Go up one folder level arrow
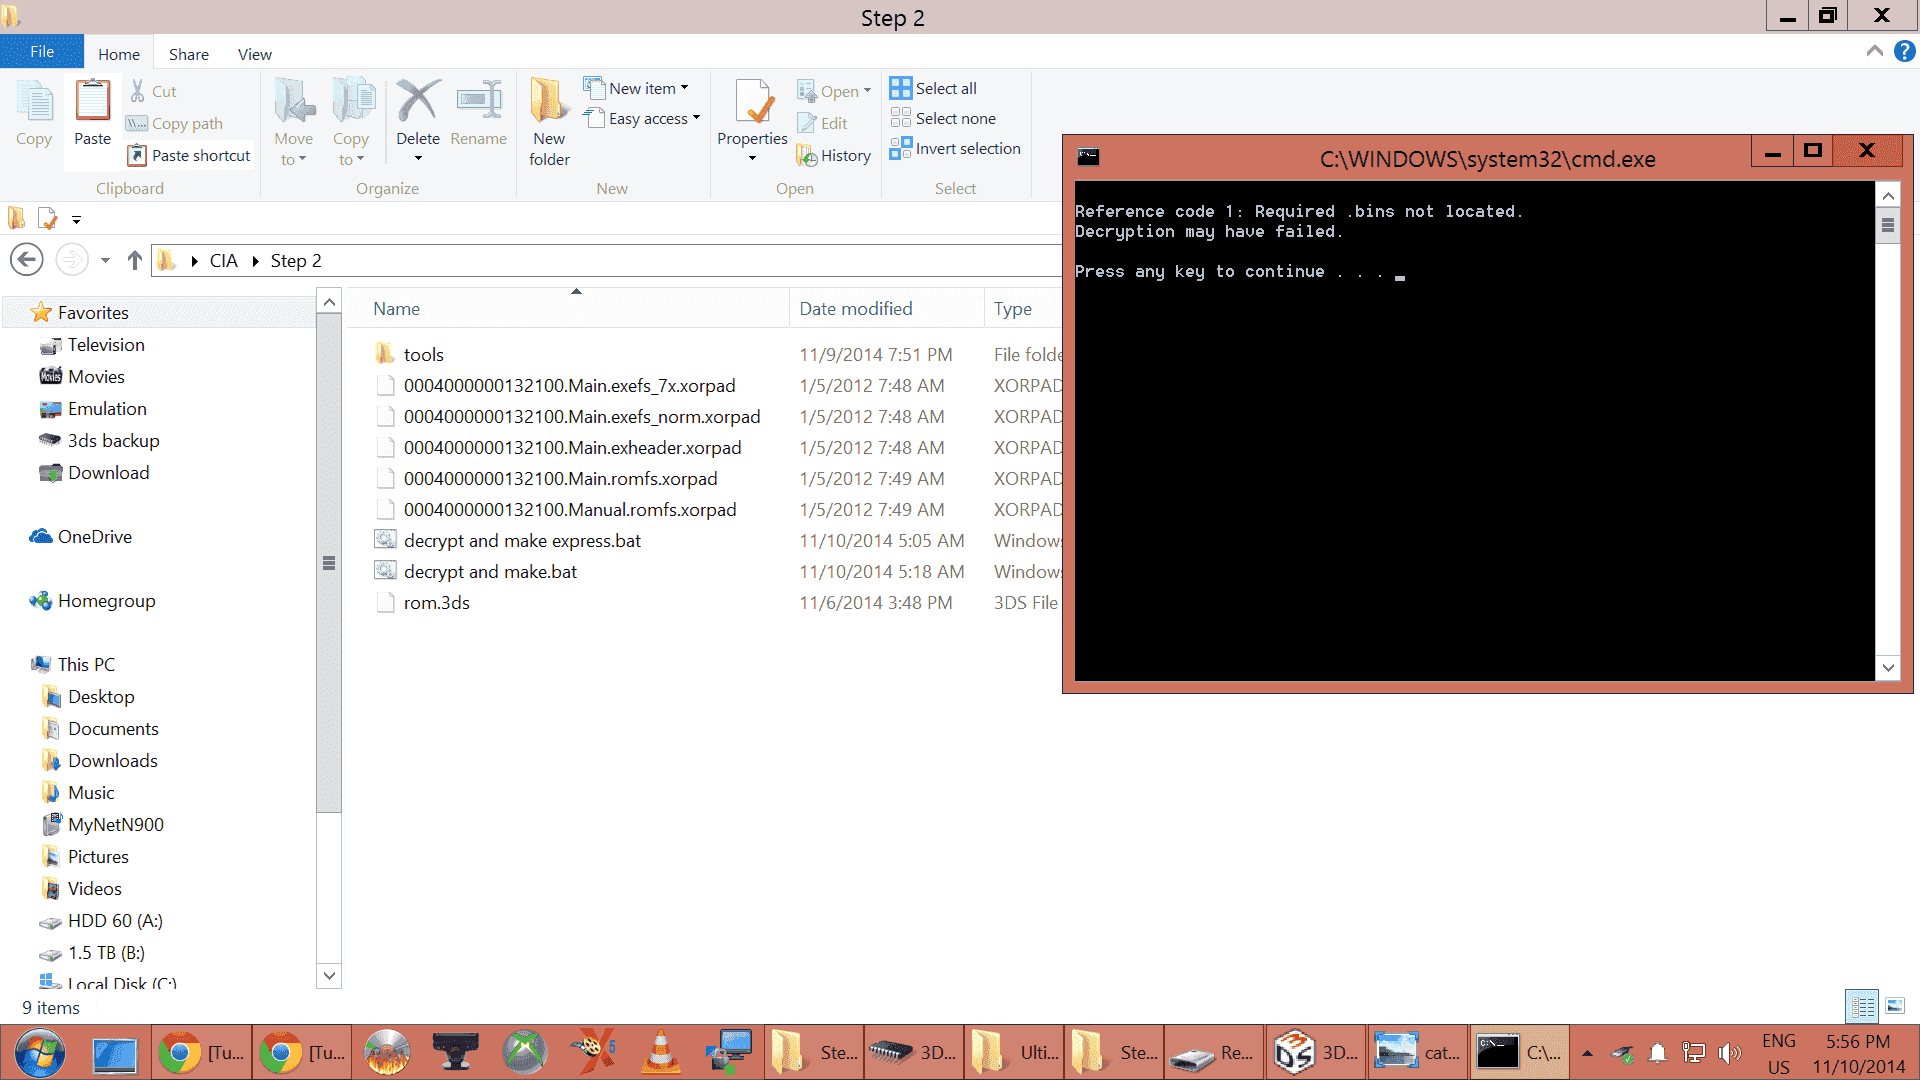This screenshot has width=1920, height=1080. point(135,260)
